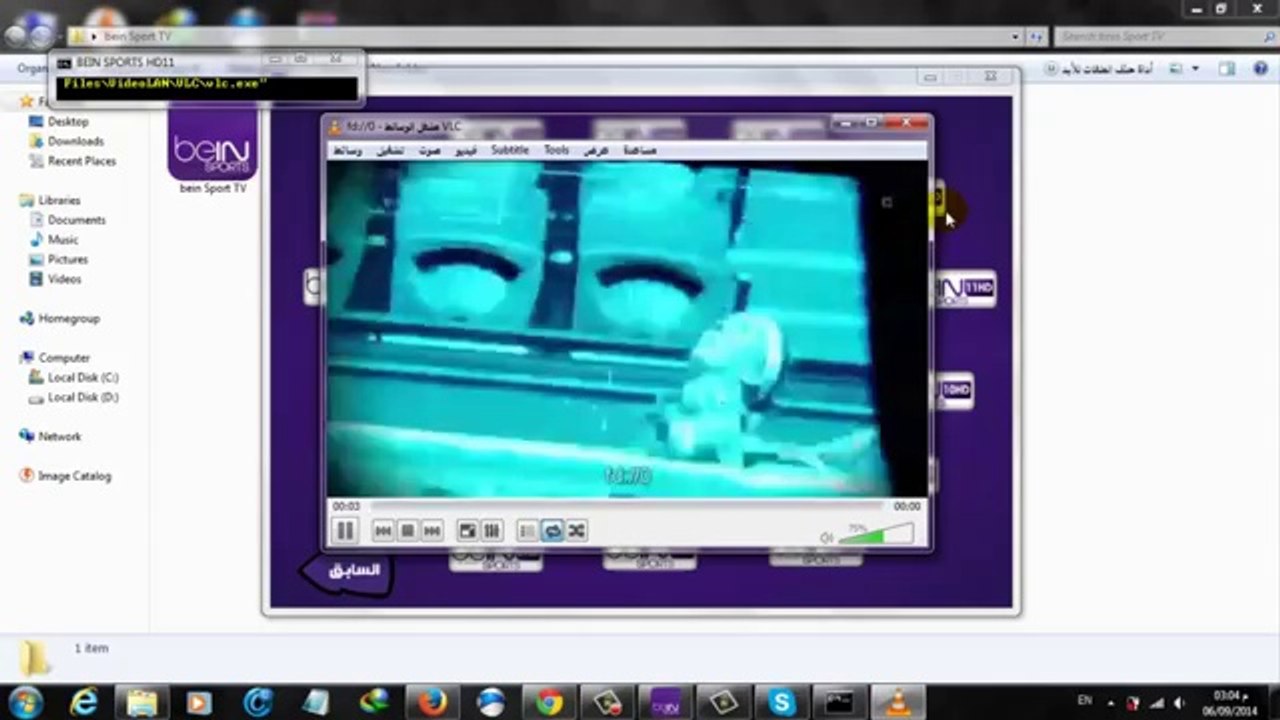Screen dimensions: 1280x720
Task: Open Local Disk (C:)
Action: [82, 377]
